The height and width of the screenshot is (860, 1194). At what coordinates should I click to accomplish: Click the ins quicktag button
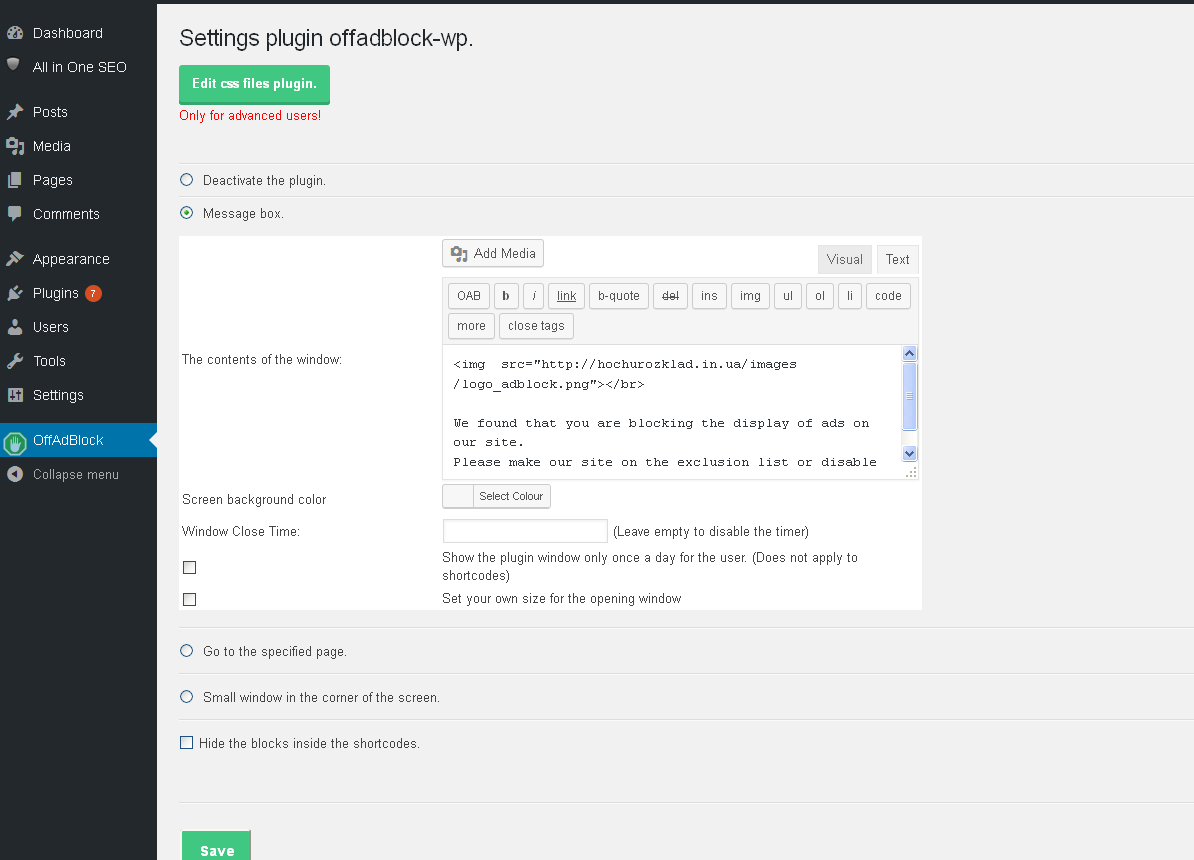click(x=709, y=296)
